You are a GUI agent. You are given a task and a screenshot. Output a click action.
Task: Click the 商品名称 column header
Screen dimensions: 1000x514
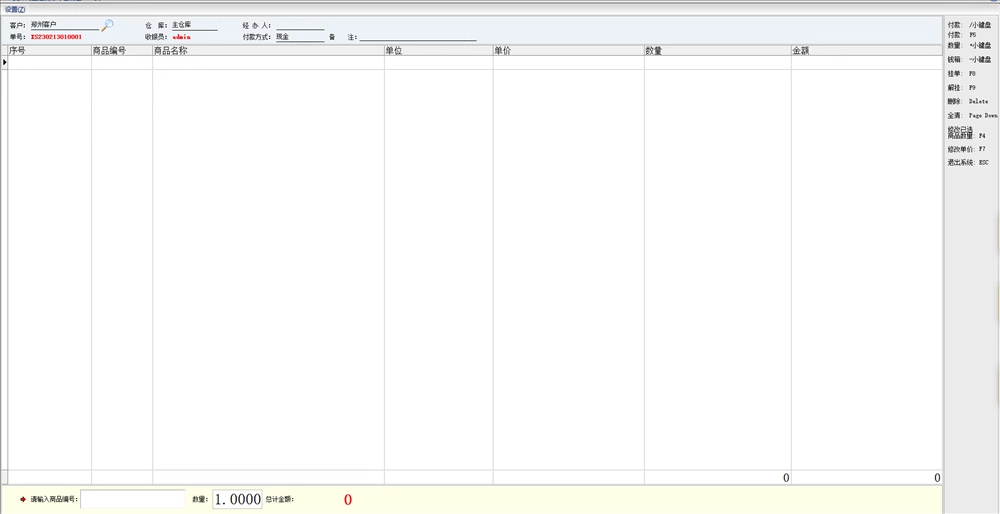pyautogui.click(x=268, y=50)
